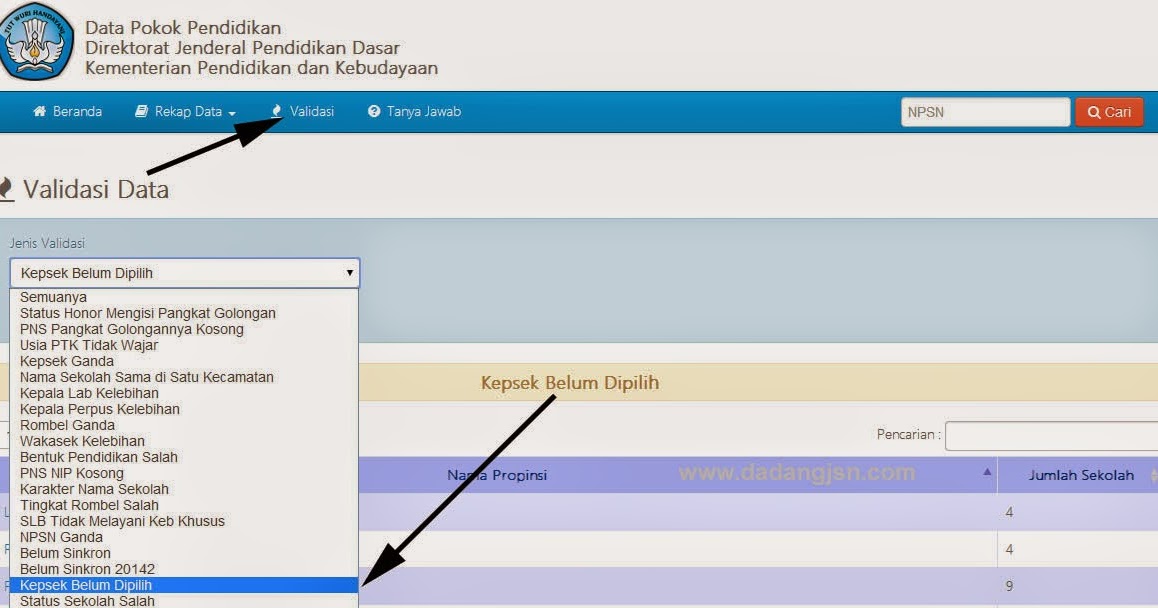Click the dropdown arrow on Jenis Validasi

[349, 272]
